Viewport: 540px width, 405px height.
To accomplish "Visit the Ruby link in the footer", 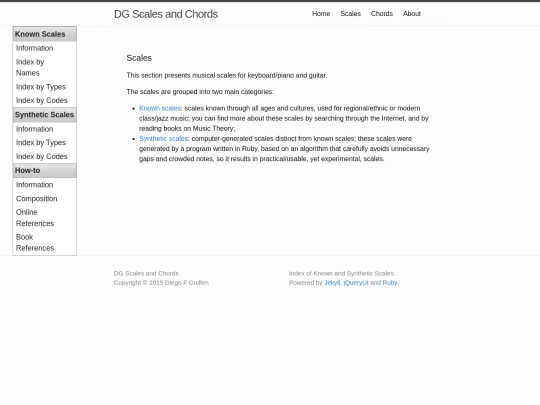I will pos(390,283).
